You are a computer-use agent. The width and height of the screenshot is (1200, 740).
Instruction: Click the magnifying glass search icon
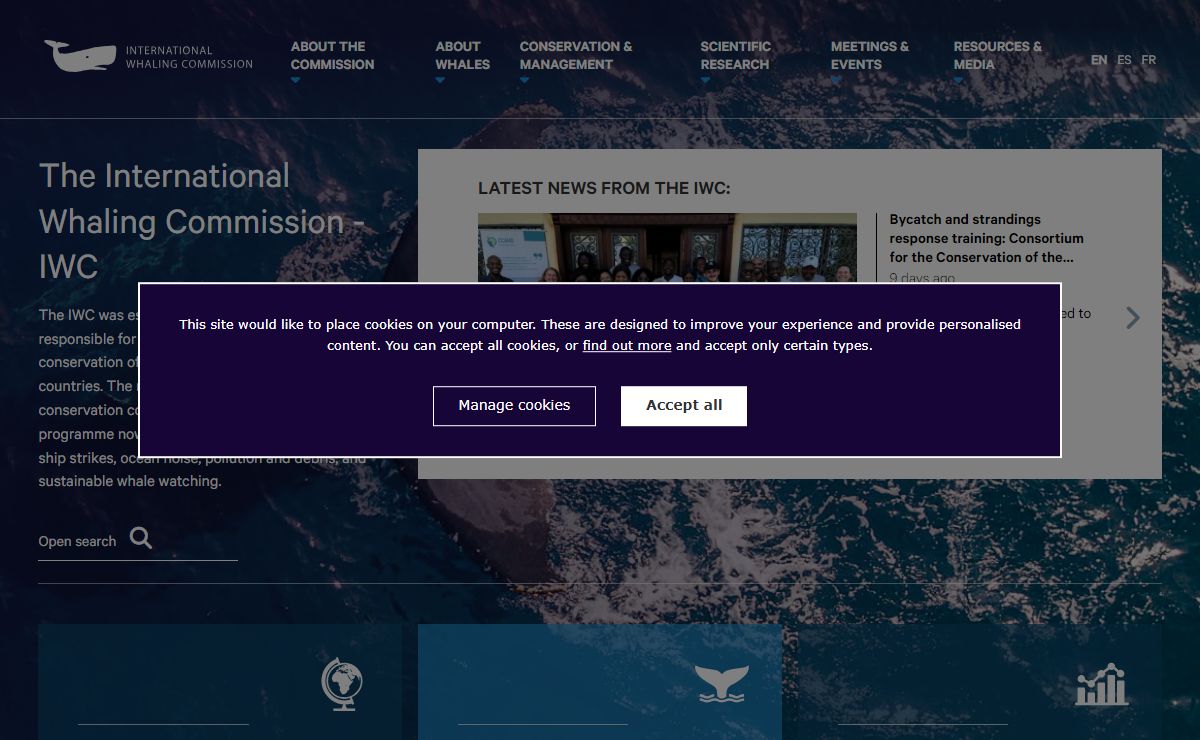coord(141,539)
